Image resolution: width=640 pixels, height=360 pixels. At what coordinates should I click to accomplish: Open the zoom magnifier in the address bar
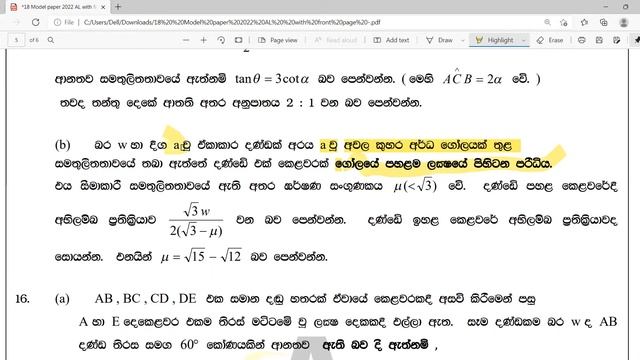click(x=547, y=22)
